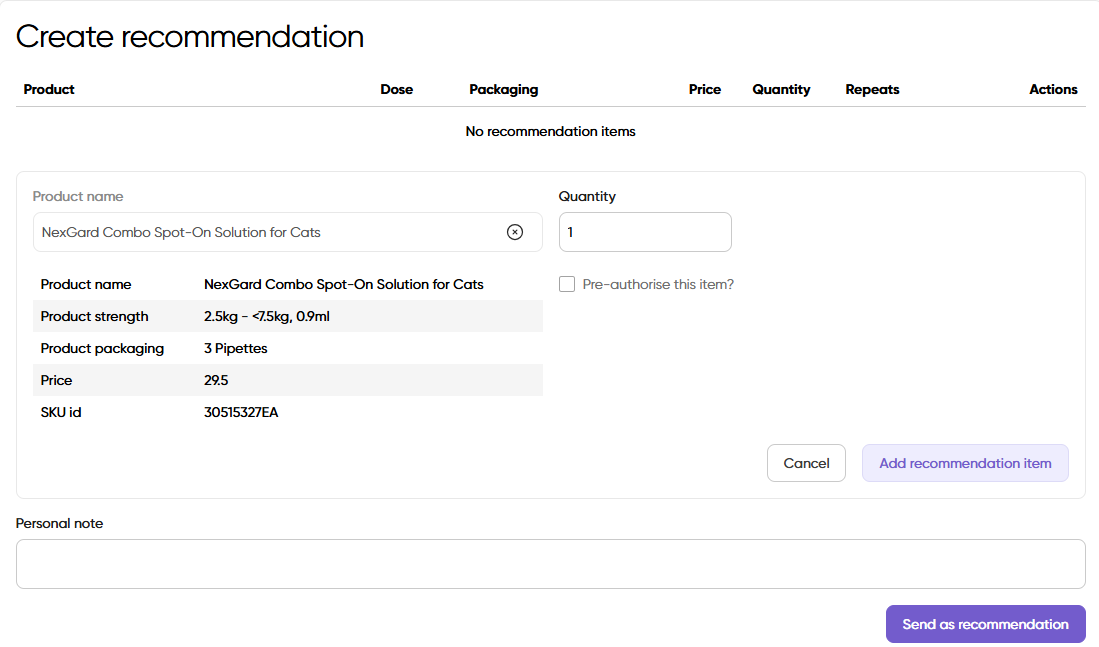This screenshot has width=1099, height=647.
Task: Focus the Quantity input box
Action: pyautogui.click(x=645, y=232)
